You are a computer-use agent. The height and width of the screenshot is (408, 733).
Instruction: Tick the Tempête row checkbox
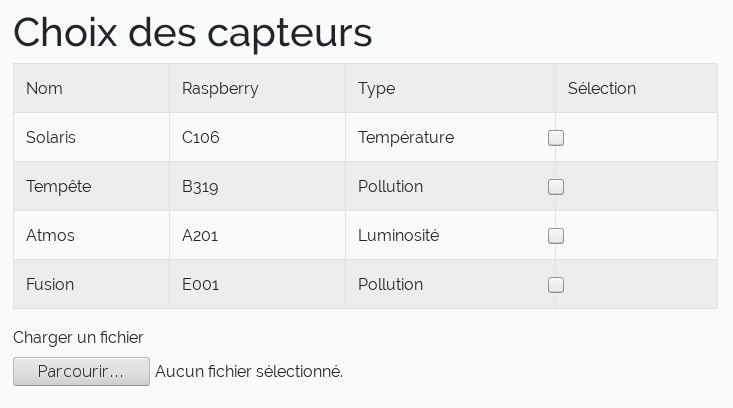pyautogui.click(x=556, y=187)
